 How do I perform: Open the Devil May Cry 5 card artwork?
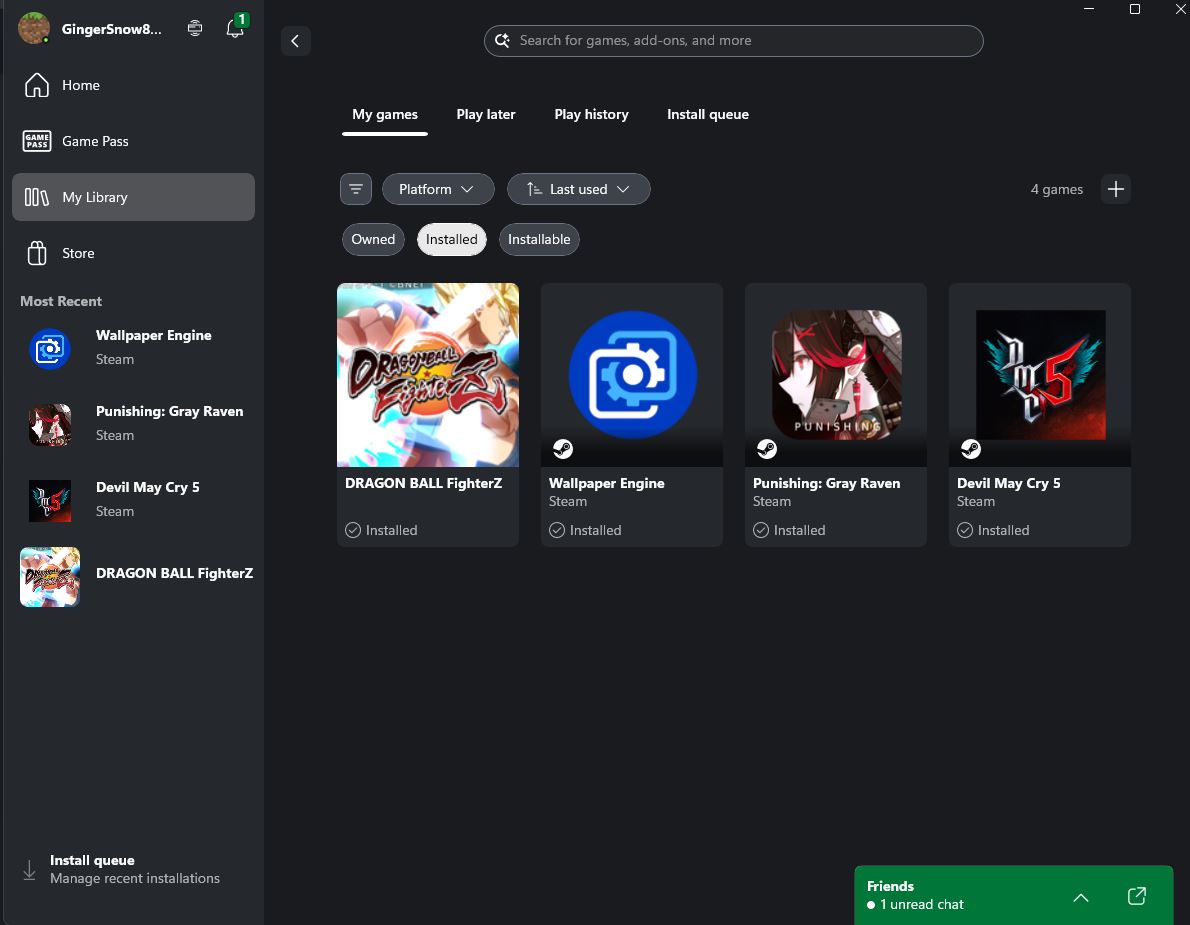point(1040,375)
